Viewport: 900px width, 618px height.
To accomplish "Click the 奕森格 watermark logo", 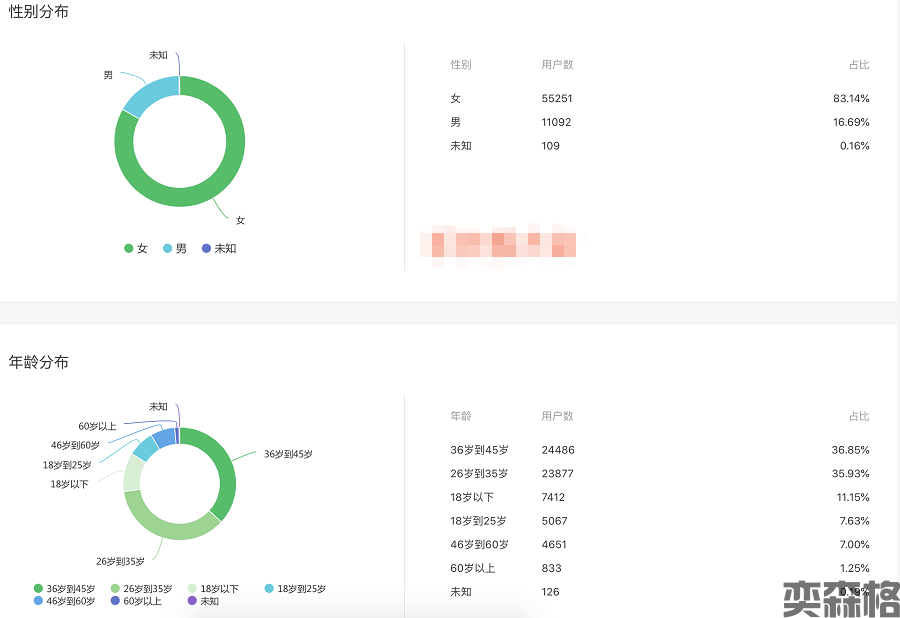I will 838,598.
